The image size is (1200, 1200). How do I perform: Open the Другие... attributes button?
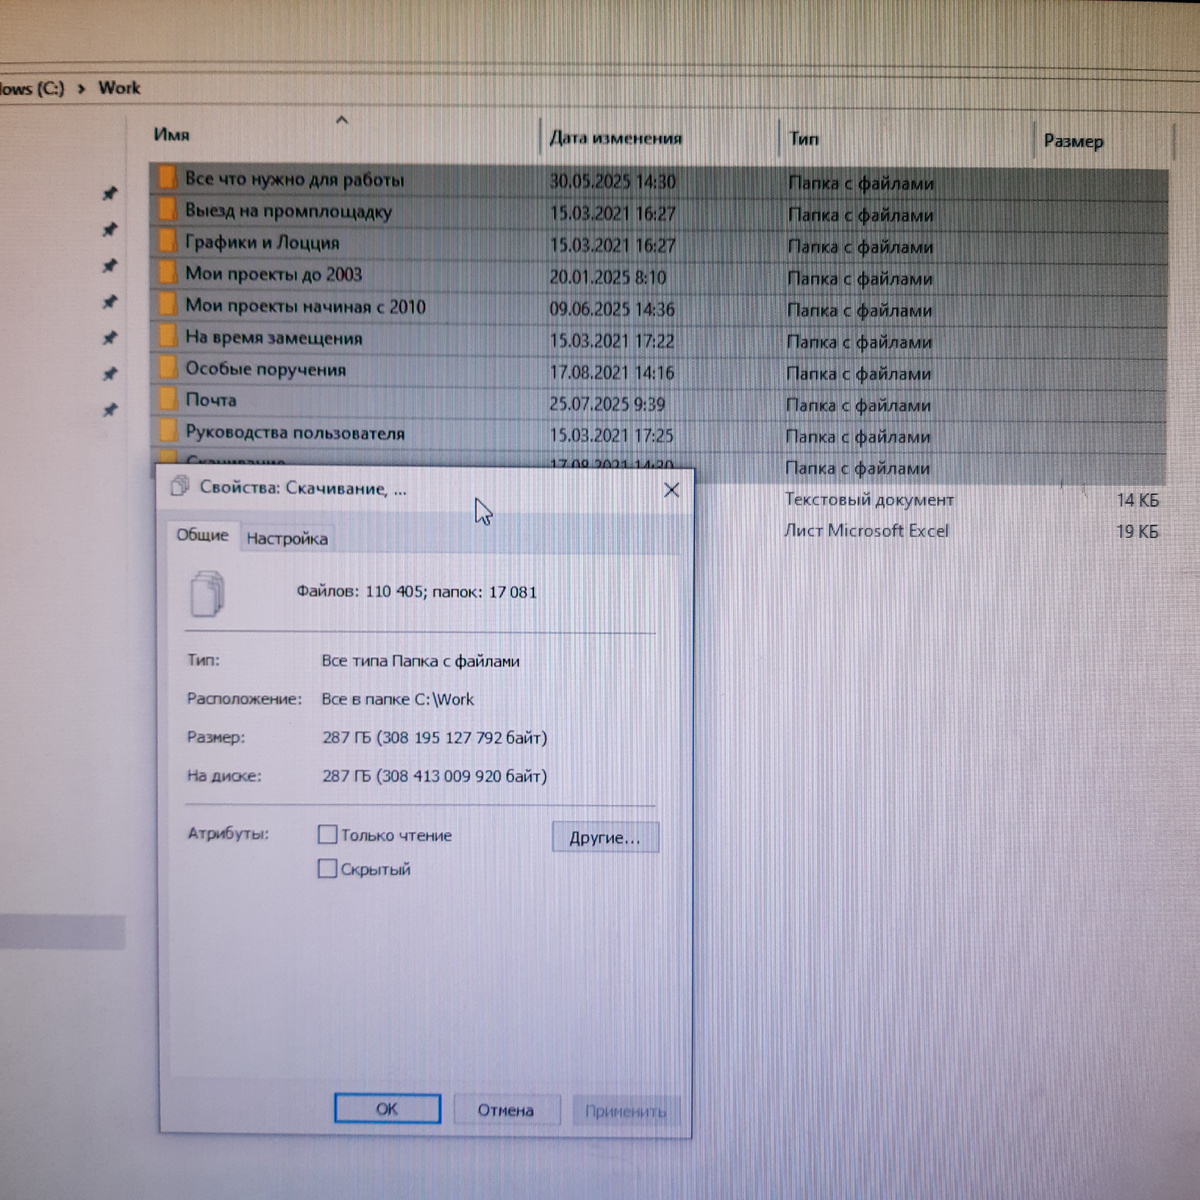click(x=605, y=837)
